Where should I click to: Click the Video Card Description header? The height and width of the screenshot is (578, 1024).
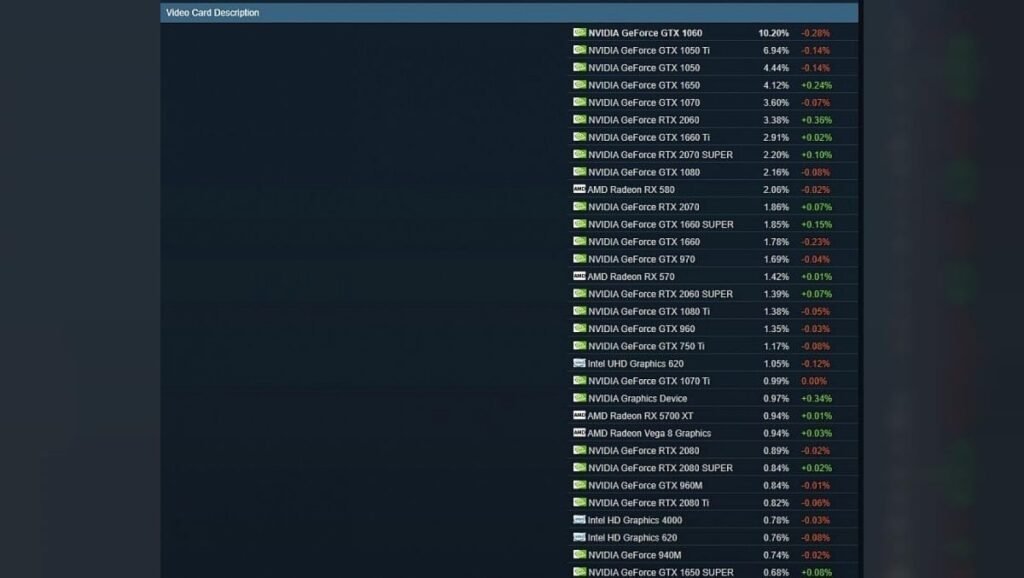coord(509,12)
